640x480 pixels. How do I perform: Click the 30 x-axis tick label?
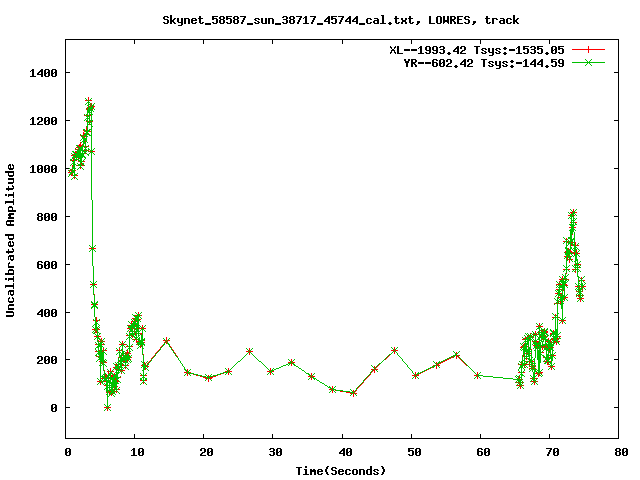(276, 452)
